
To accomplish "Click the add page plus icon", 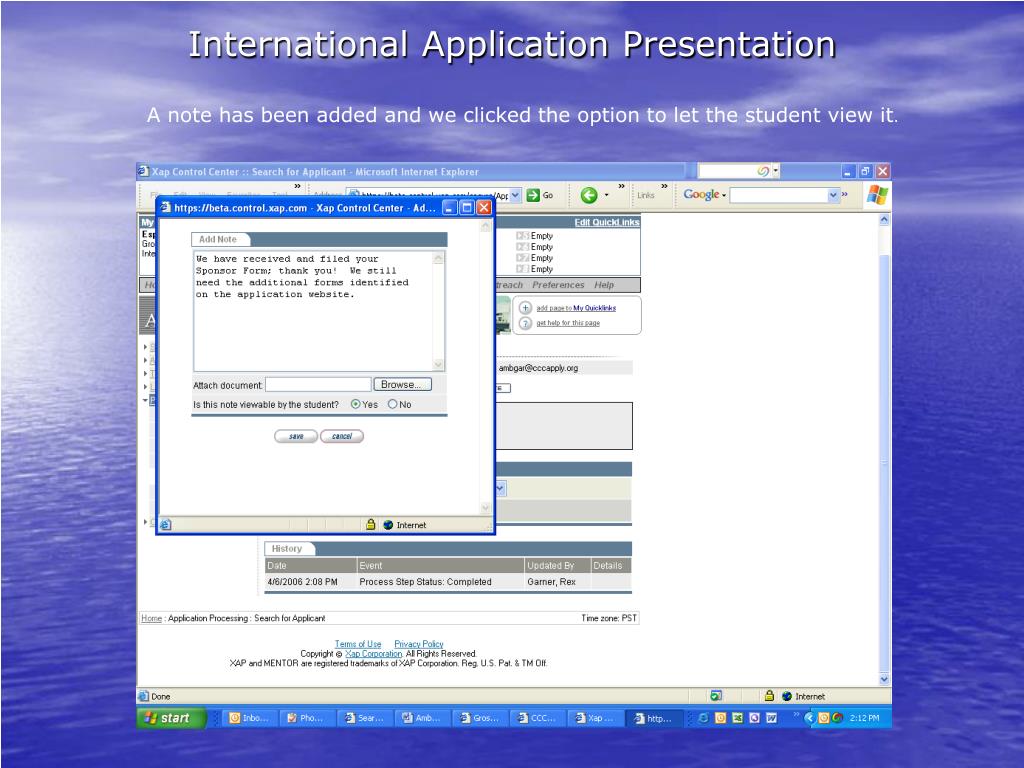I will 525,308.
